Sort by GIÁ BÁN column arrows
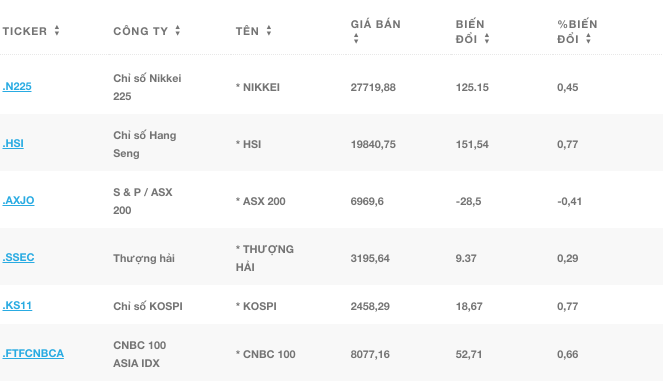663x385 pixels. click(x=356, y=38)
